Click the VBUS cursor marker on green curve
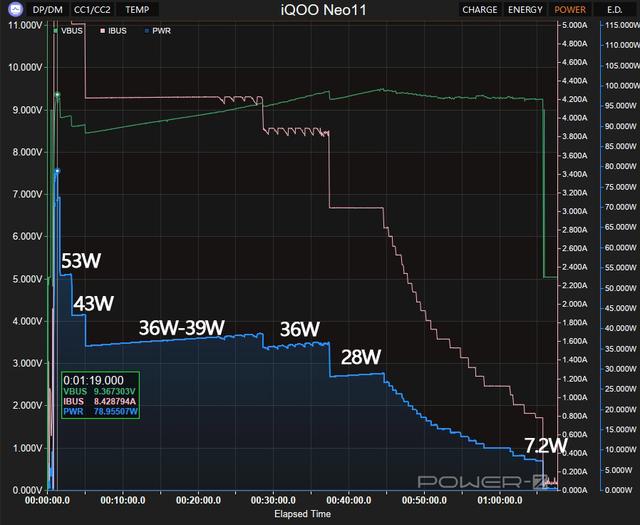The height and width of the screenshot is (525, 640). 58,95
